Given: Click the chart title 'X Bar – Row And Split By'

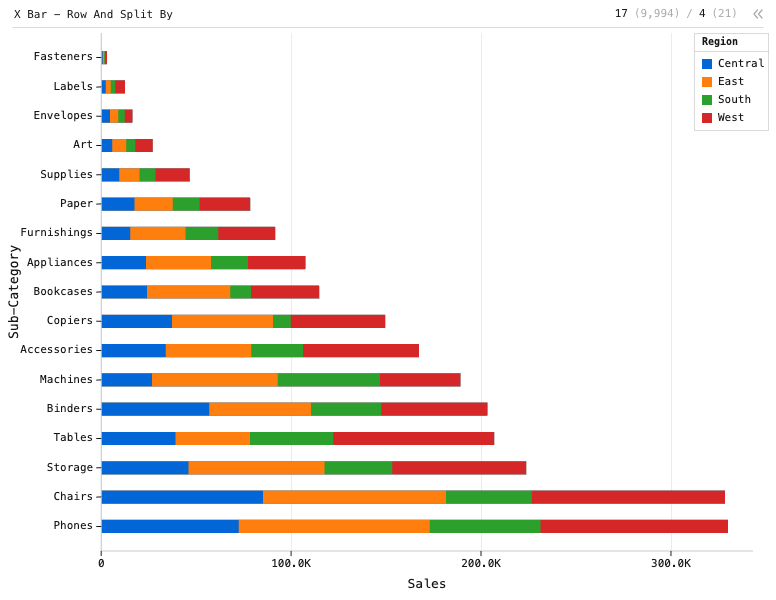Looking at the screenshot, I should pos(93,14).
